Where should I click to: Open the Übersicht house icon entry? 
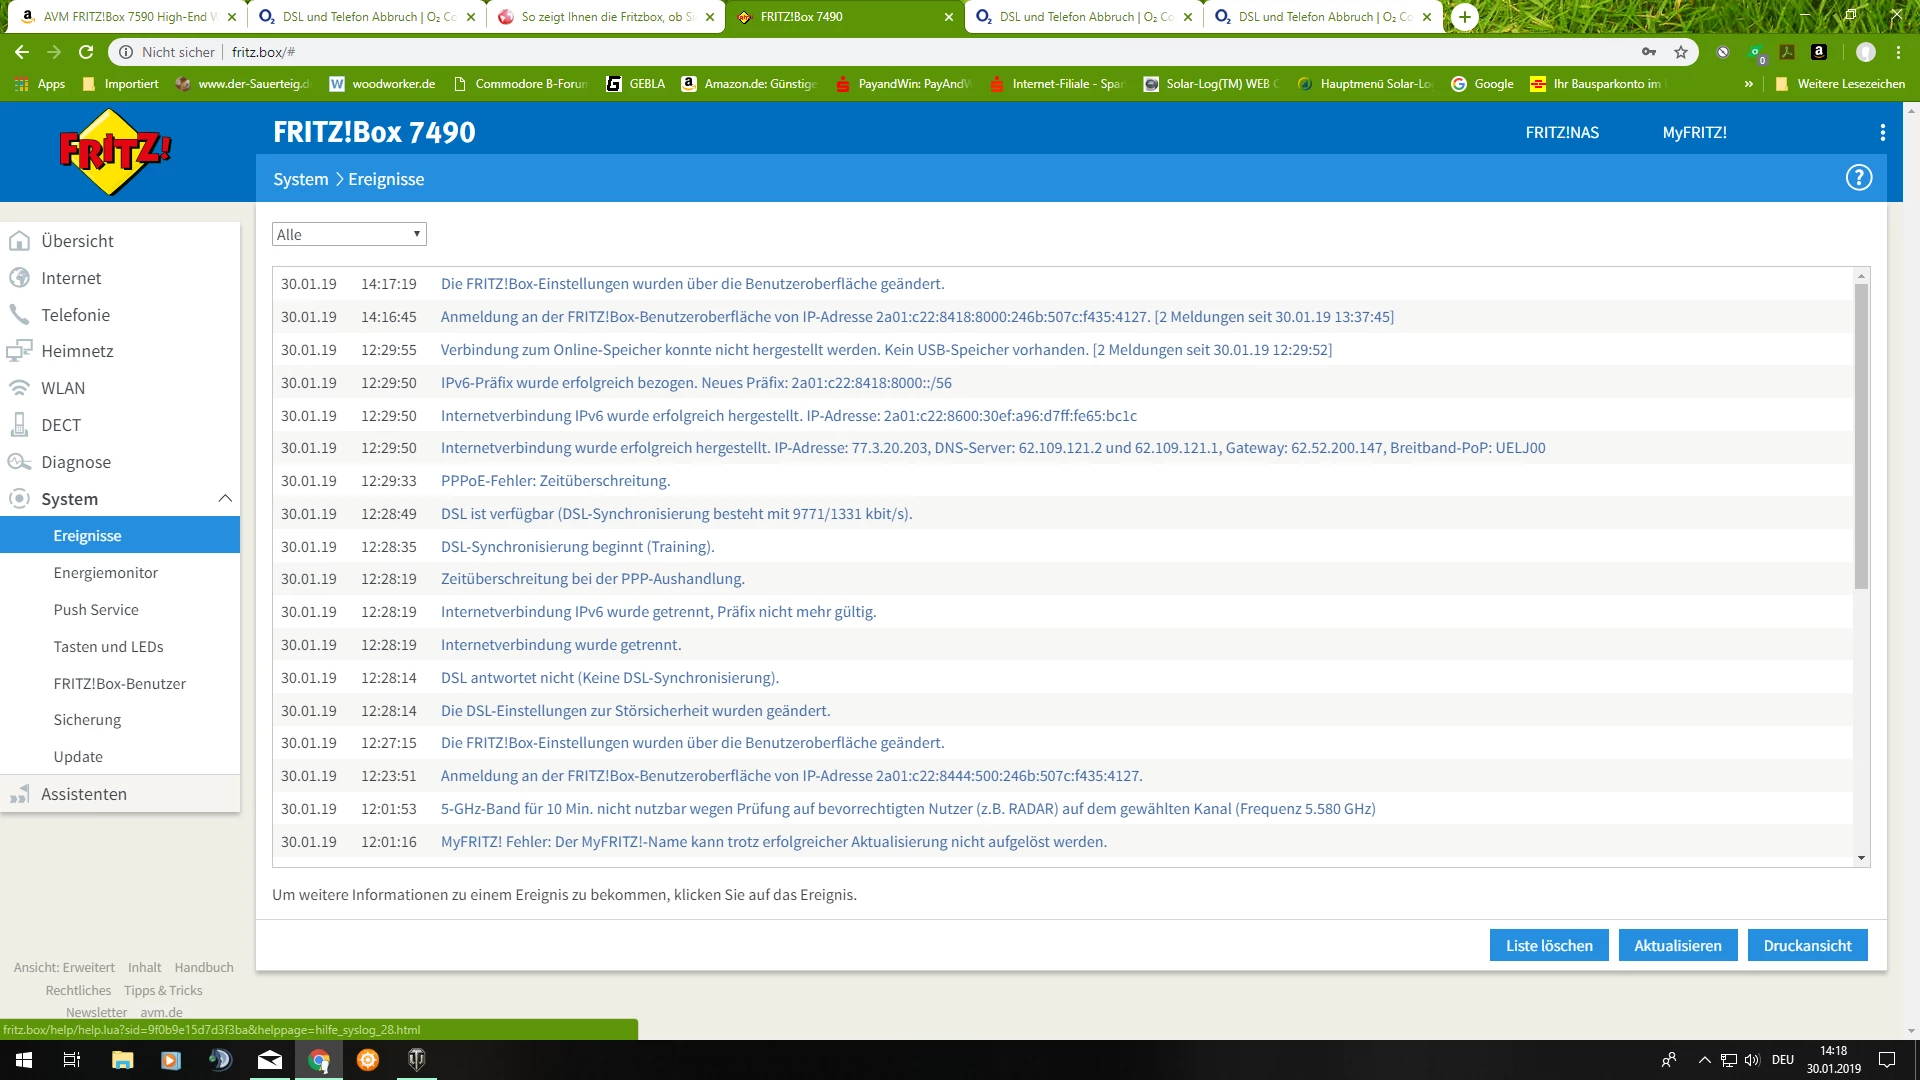19,241
